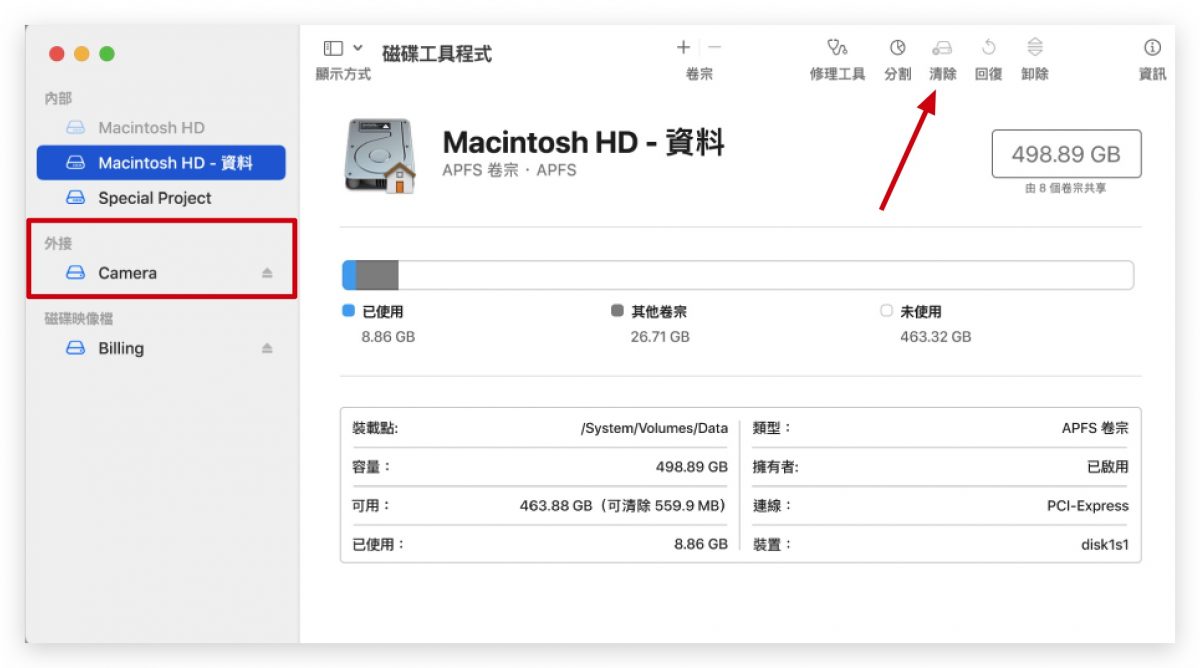Image resolution: width=1200 pixels, height=668 pixels.
Task: Click the 內部 sidebar section header
Action: click(x=58, y=98)
